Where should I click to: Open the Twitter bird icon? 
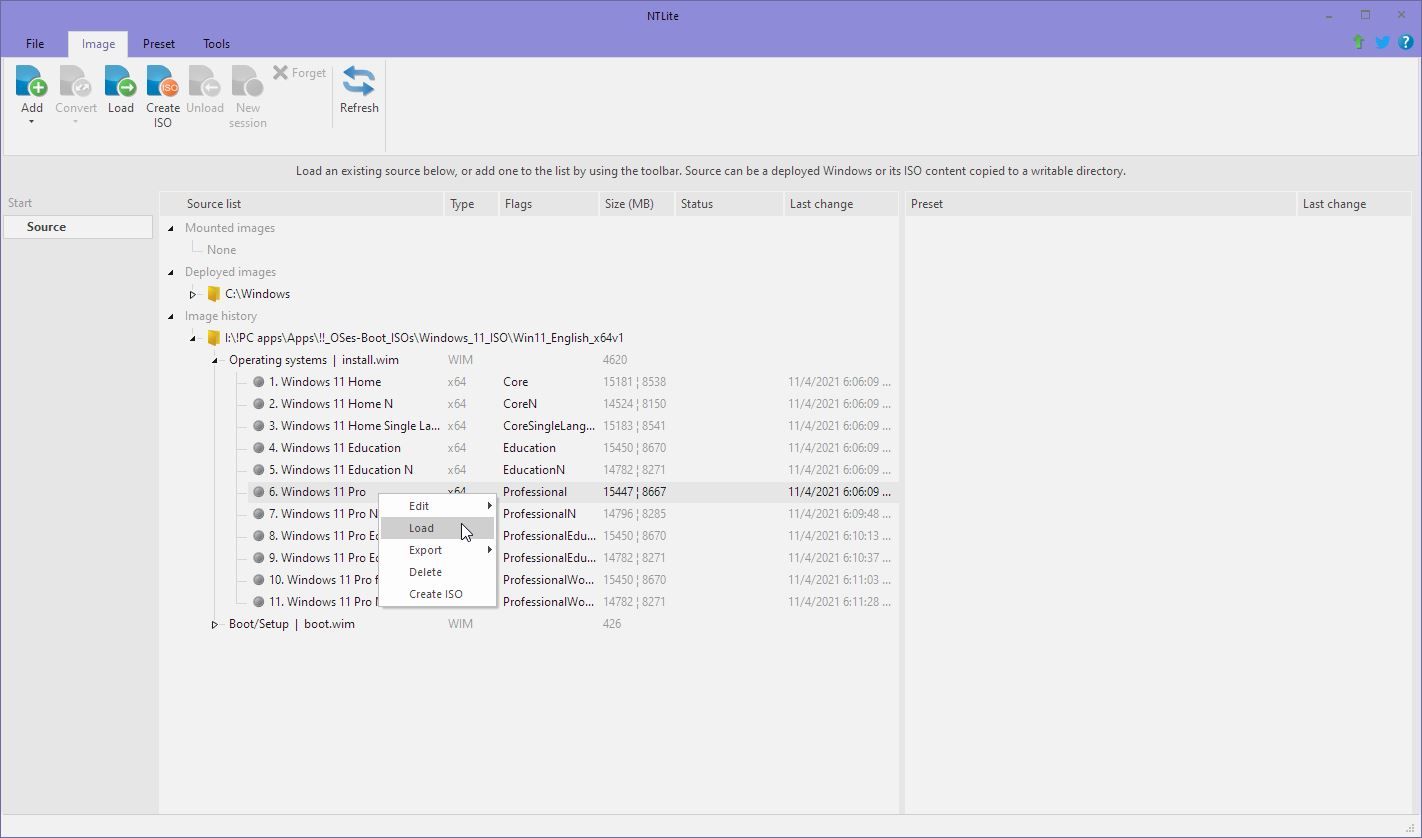(x=1382, y=42)
